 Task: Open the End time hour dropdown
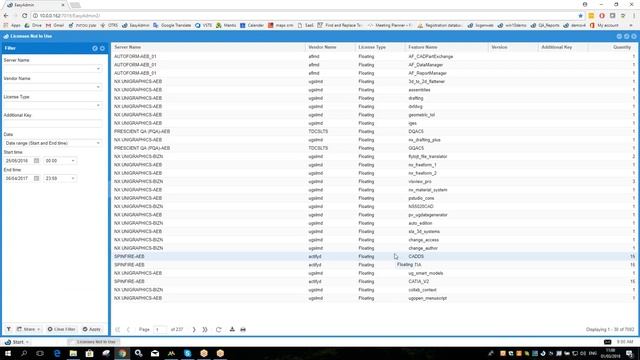coord(73,178)
